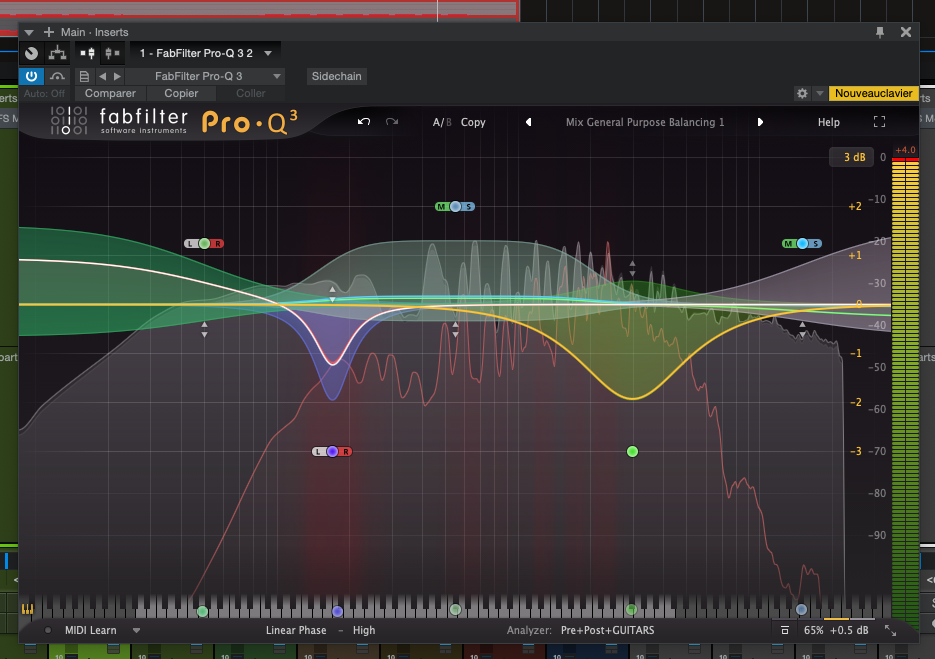Click the purple band dot on piano keyboard

click(338, 611)
